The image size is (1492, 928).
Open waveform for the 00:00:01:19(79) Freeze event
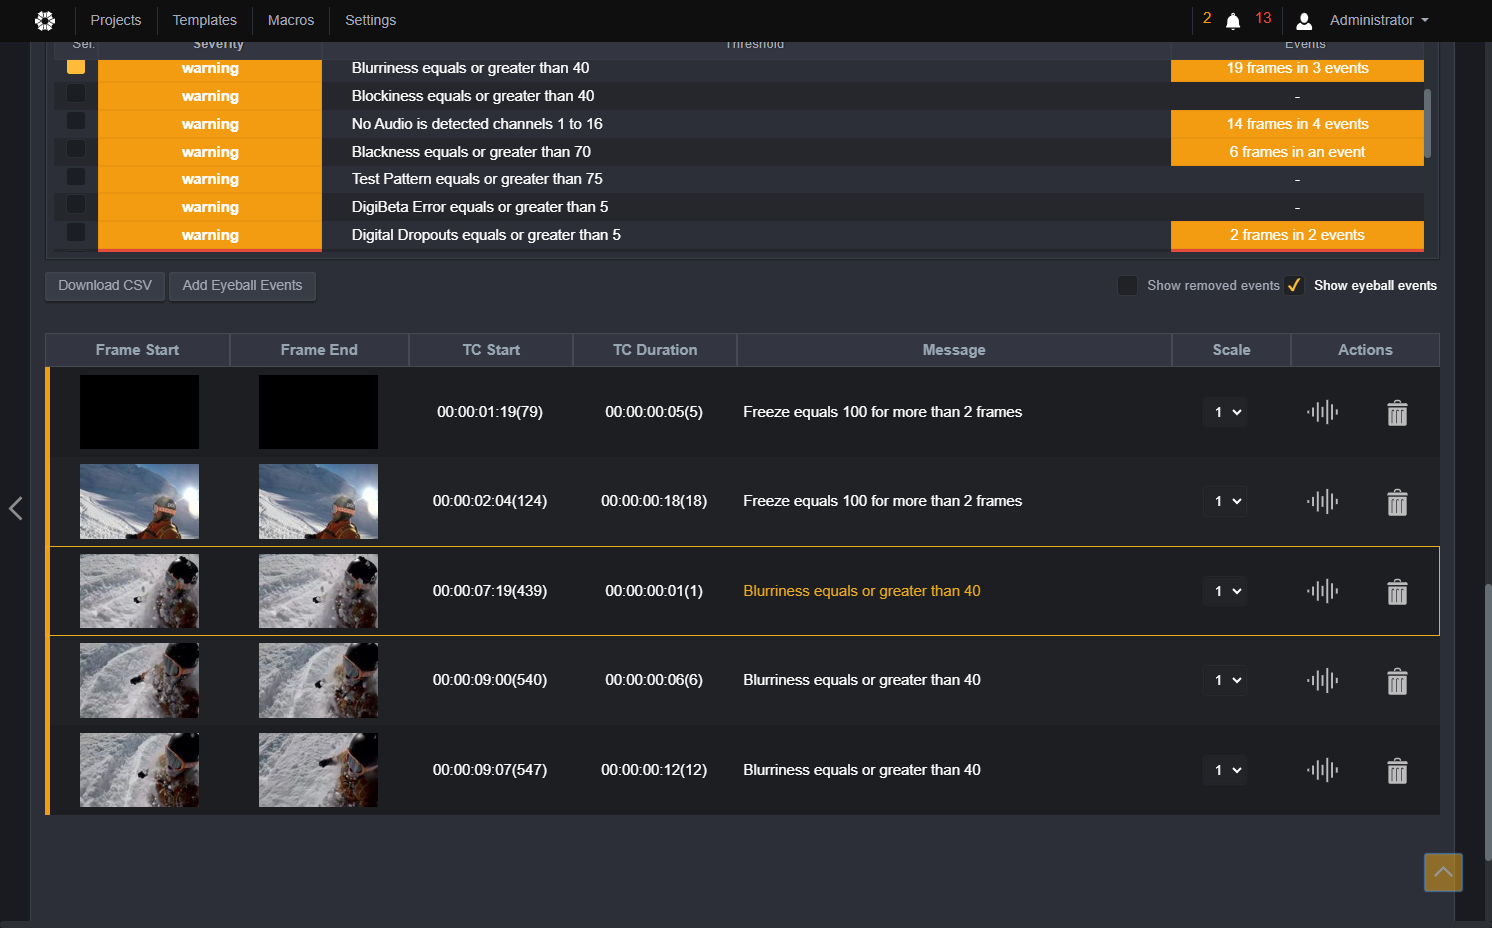click(1322, 412)
